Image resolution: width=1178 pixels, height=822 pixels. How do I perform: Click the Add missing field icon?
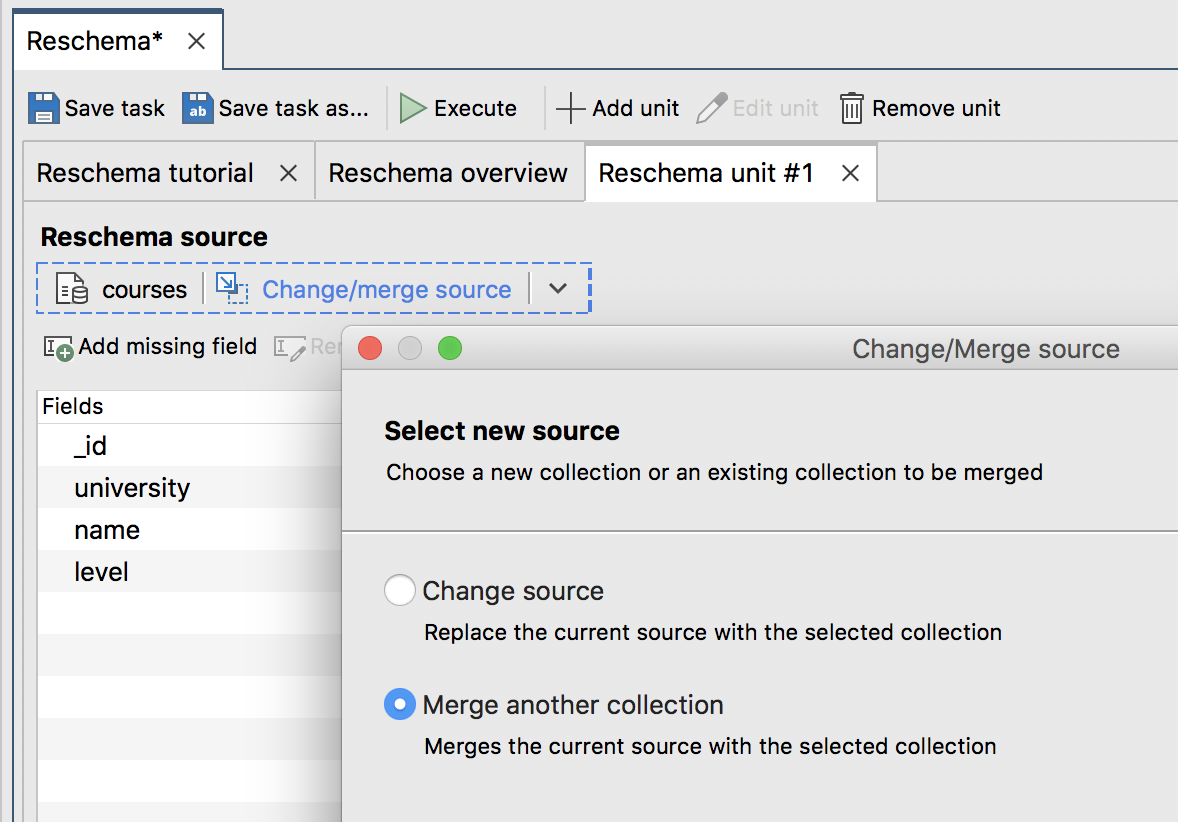58,346
